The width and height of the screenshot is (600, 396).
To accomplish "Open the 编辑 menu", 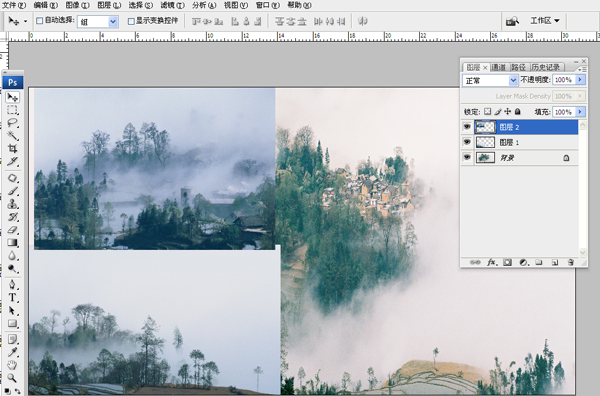I will pyautogui.click(x=46, y=5).
